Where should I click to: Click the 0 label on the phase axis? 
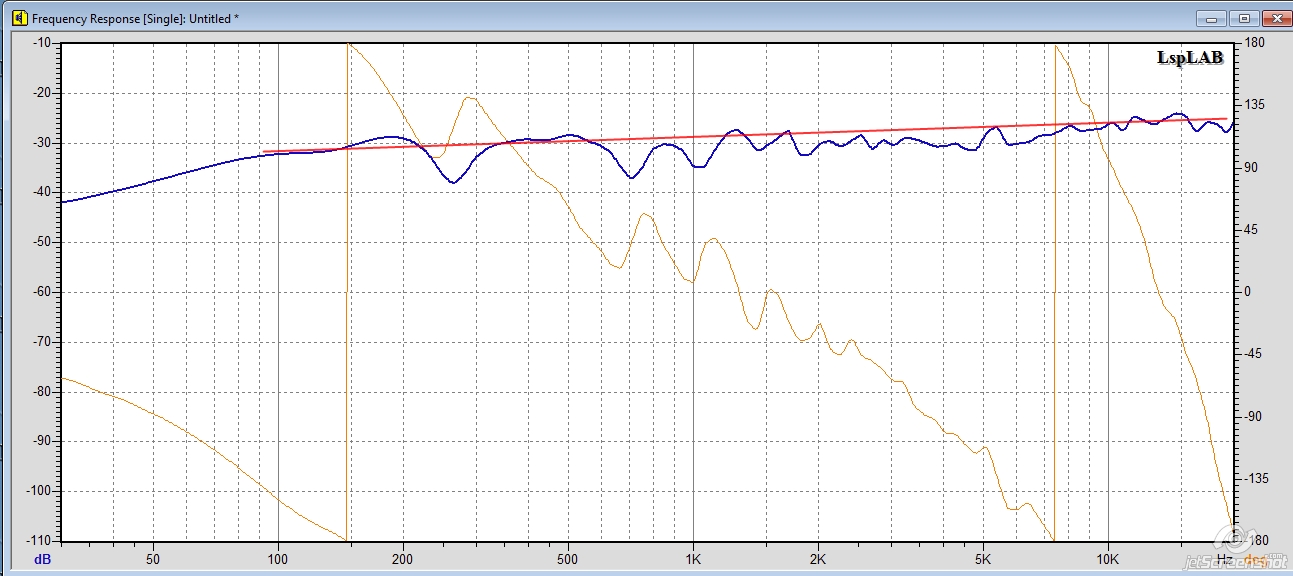pos(1248,292)
